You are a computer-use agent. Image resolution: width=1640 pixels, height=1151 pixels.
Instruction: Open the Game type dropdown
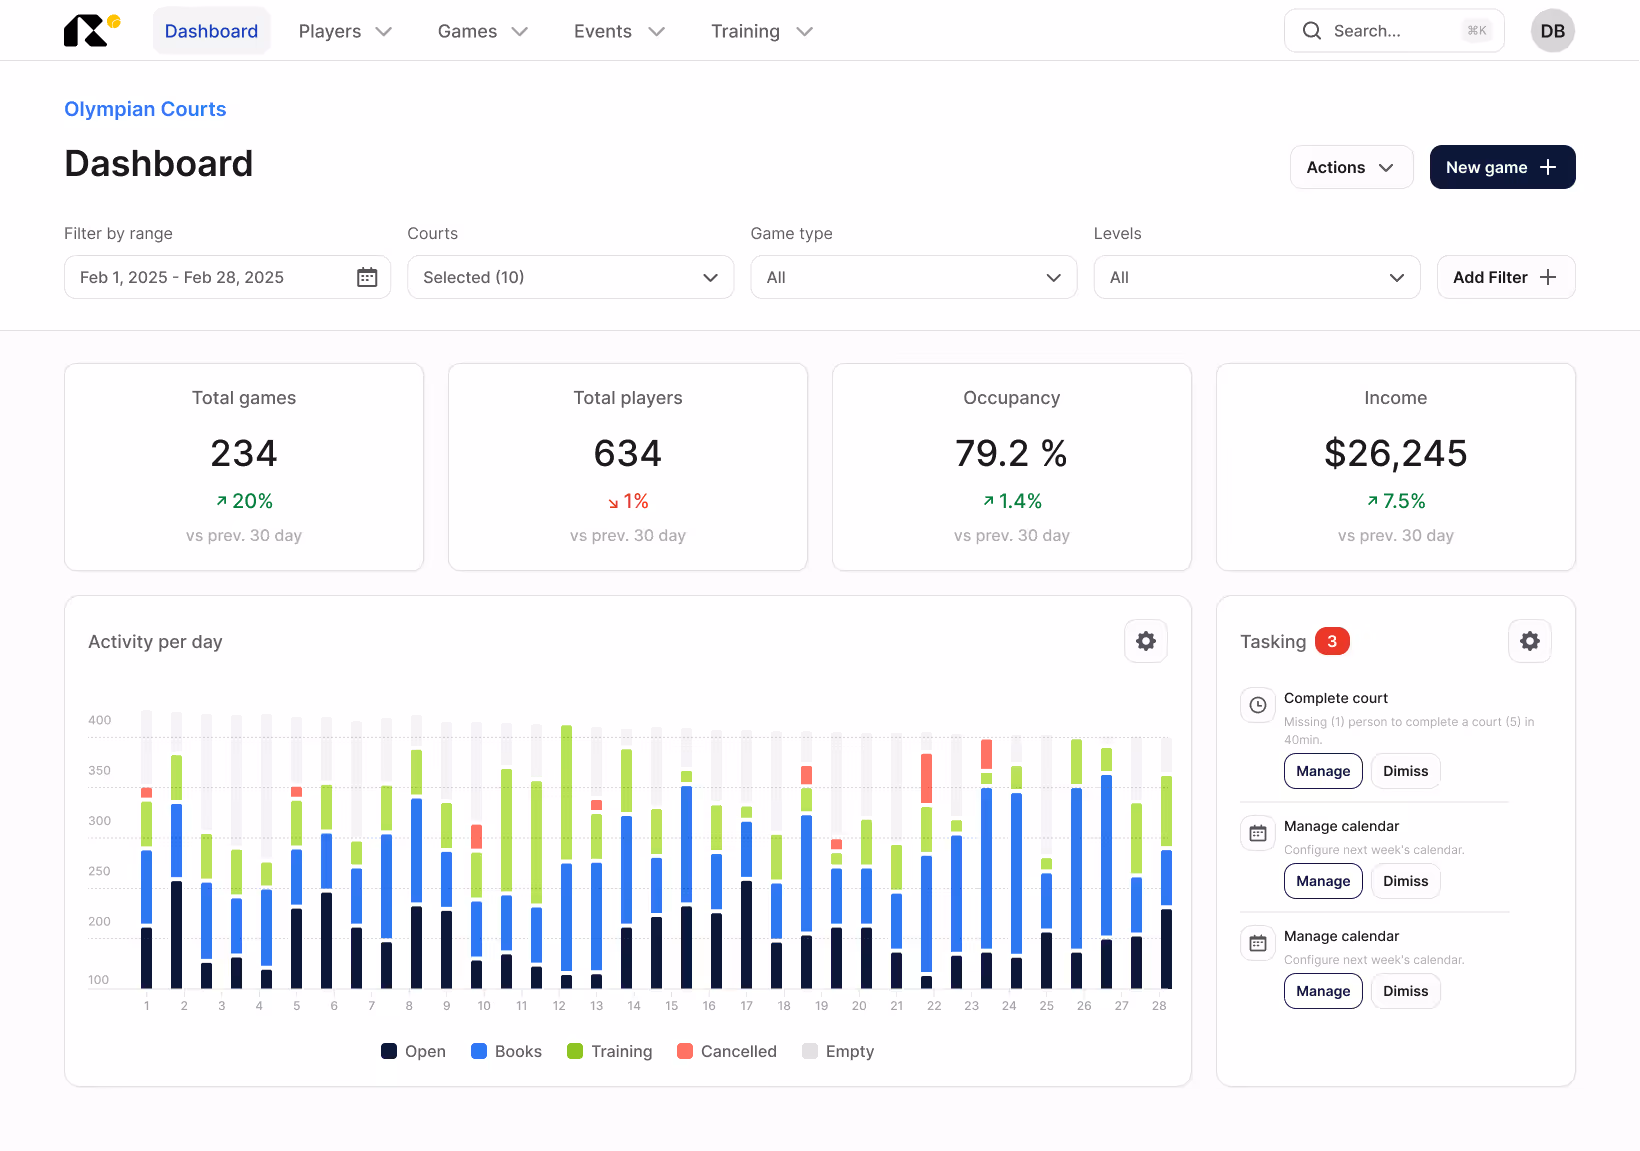coord(913,277)
